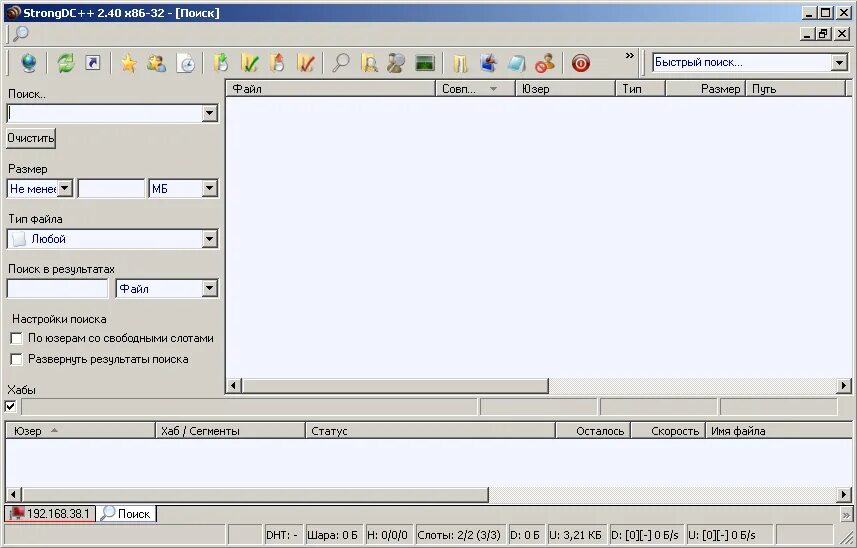
Task: Sort results by Путь column
Action: 795,89
